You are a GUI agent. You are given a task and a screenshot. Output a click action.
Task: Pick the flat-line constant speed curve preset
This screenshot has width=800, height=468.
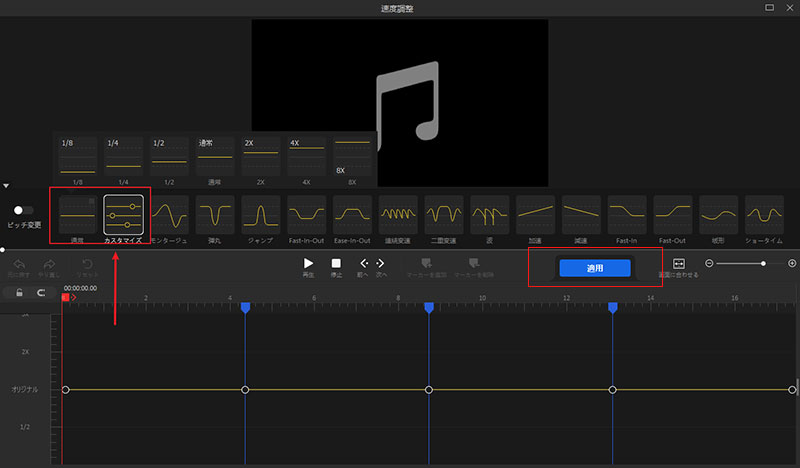coord(78,215)
